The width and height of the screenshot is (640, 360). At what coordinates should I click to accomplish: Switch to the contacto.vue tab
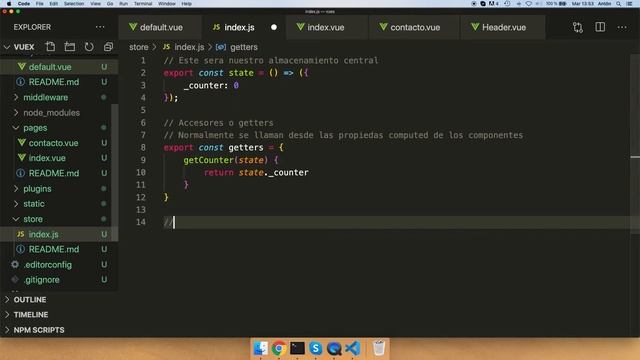click(415, 27)
